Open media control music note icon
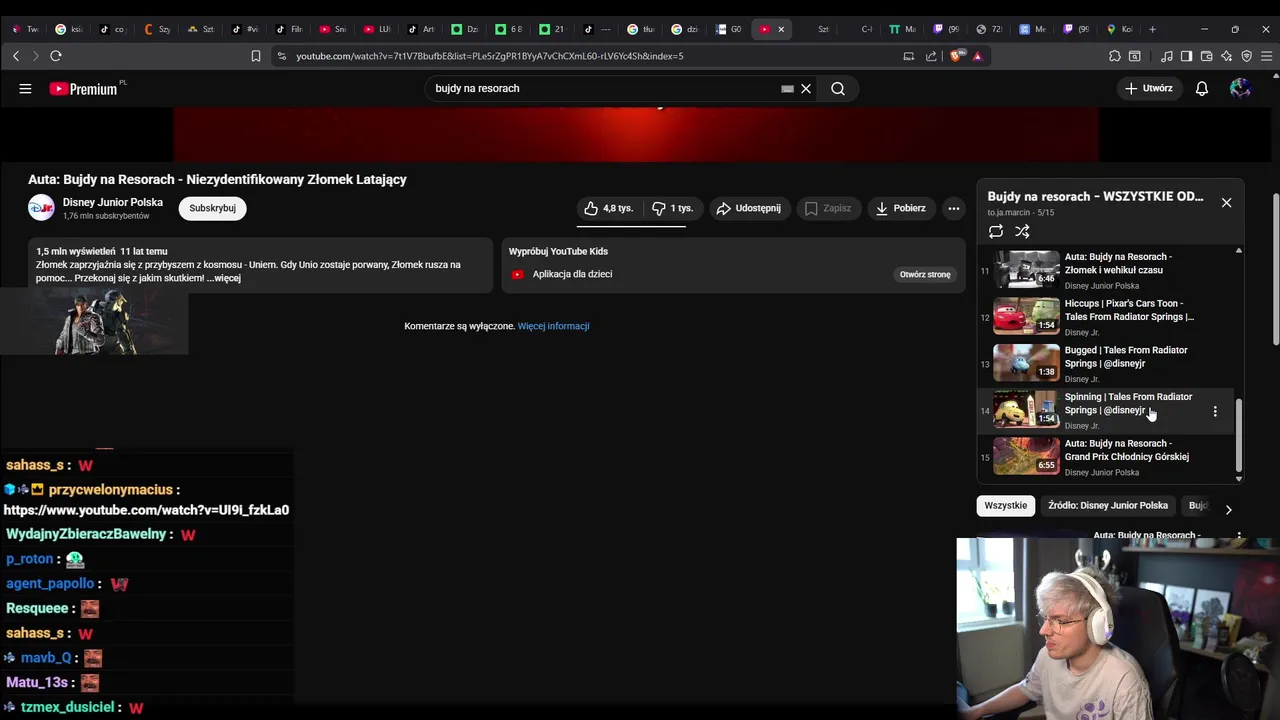Image resolution: width=1280 pixels, height=720 pixels. [x=1166, y=56]
